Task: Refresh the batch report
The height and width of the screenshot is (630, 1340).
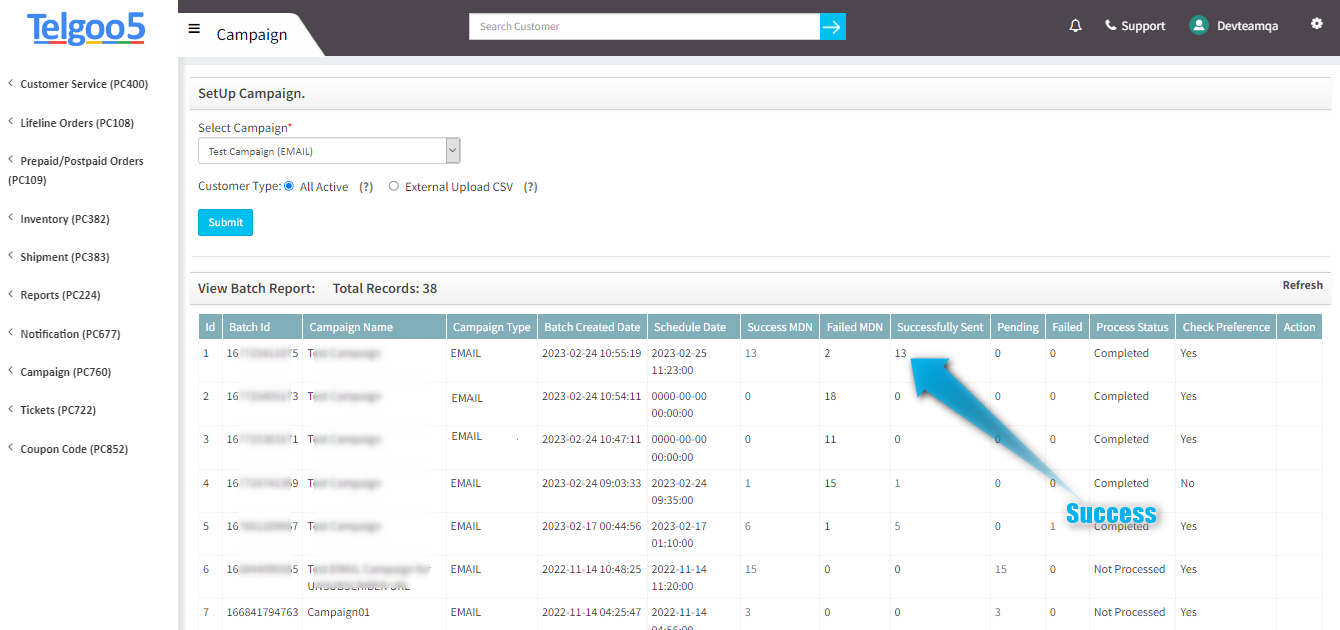Action: 1302,284
